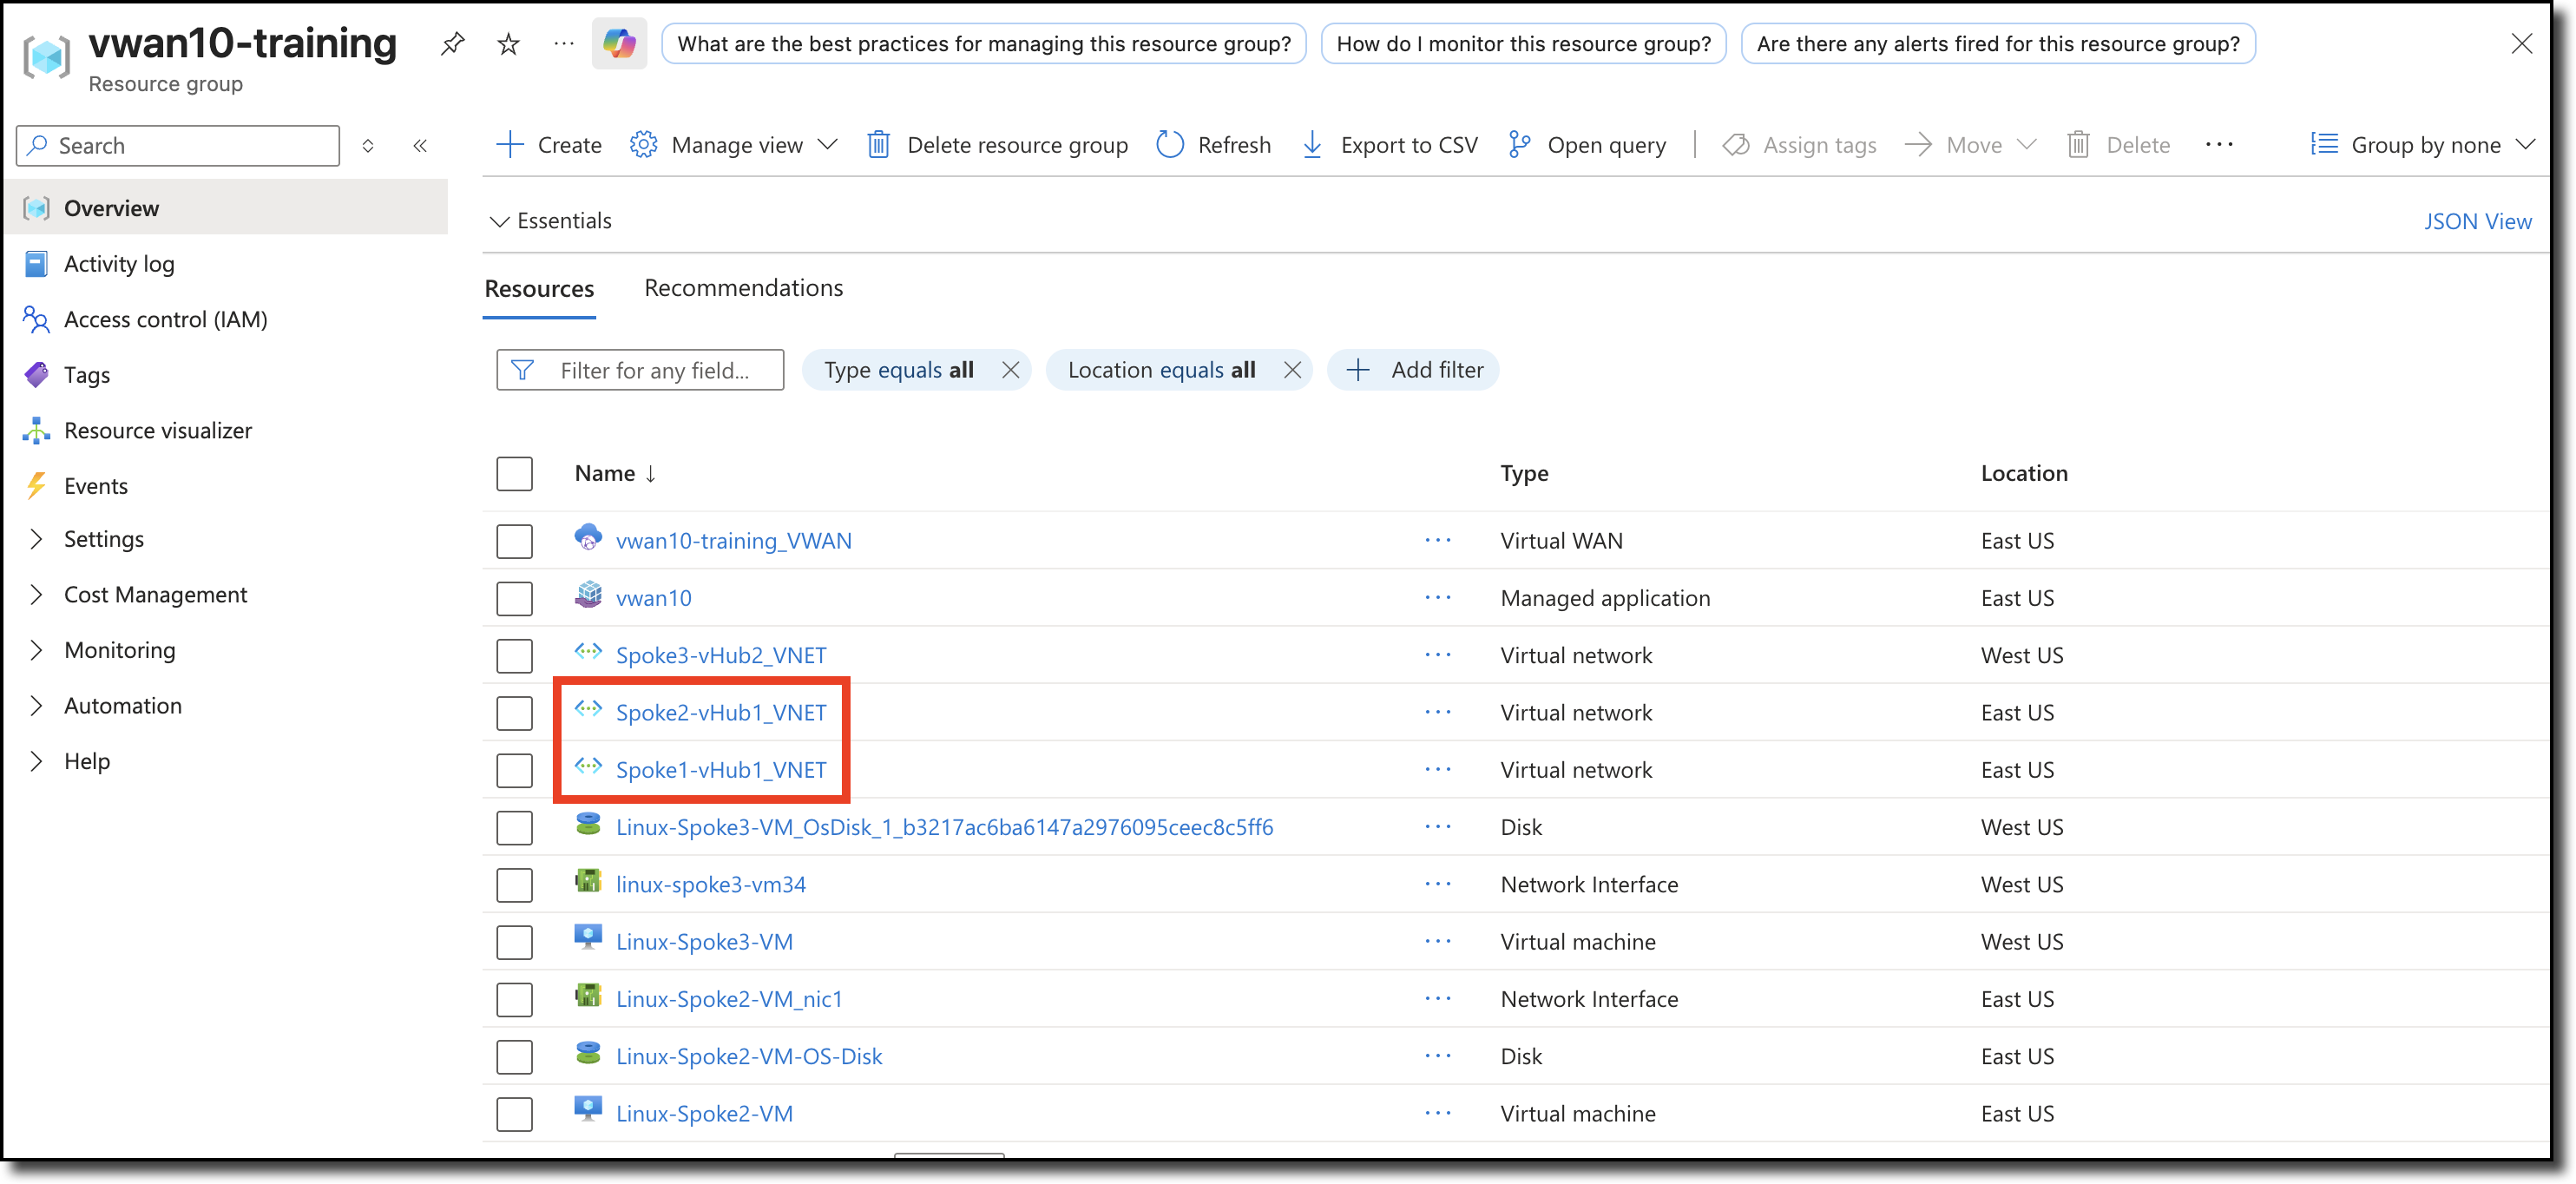Expand the Settings section
The height and width of the screenshot is (1184, 2576).
tap(103, 538)
